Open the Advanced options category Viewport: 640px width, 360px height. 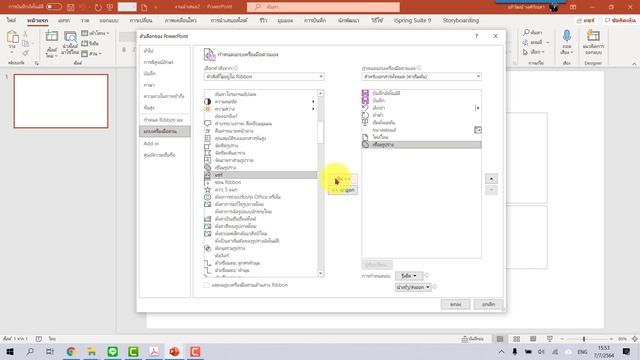(x=164, y=108)
